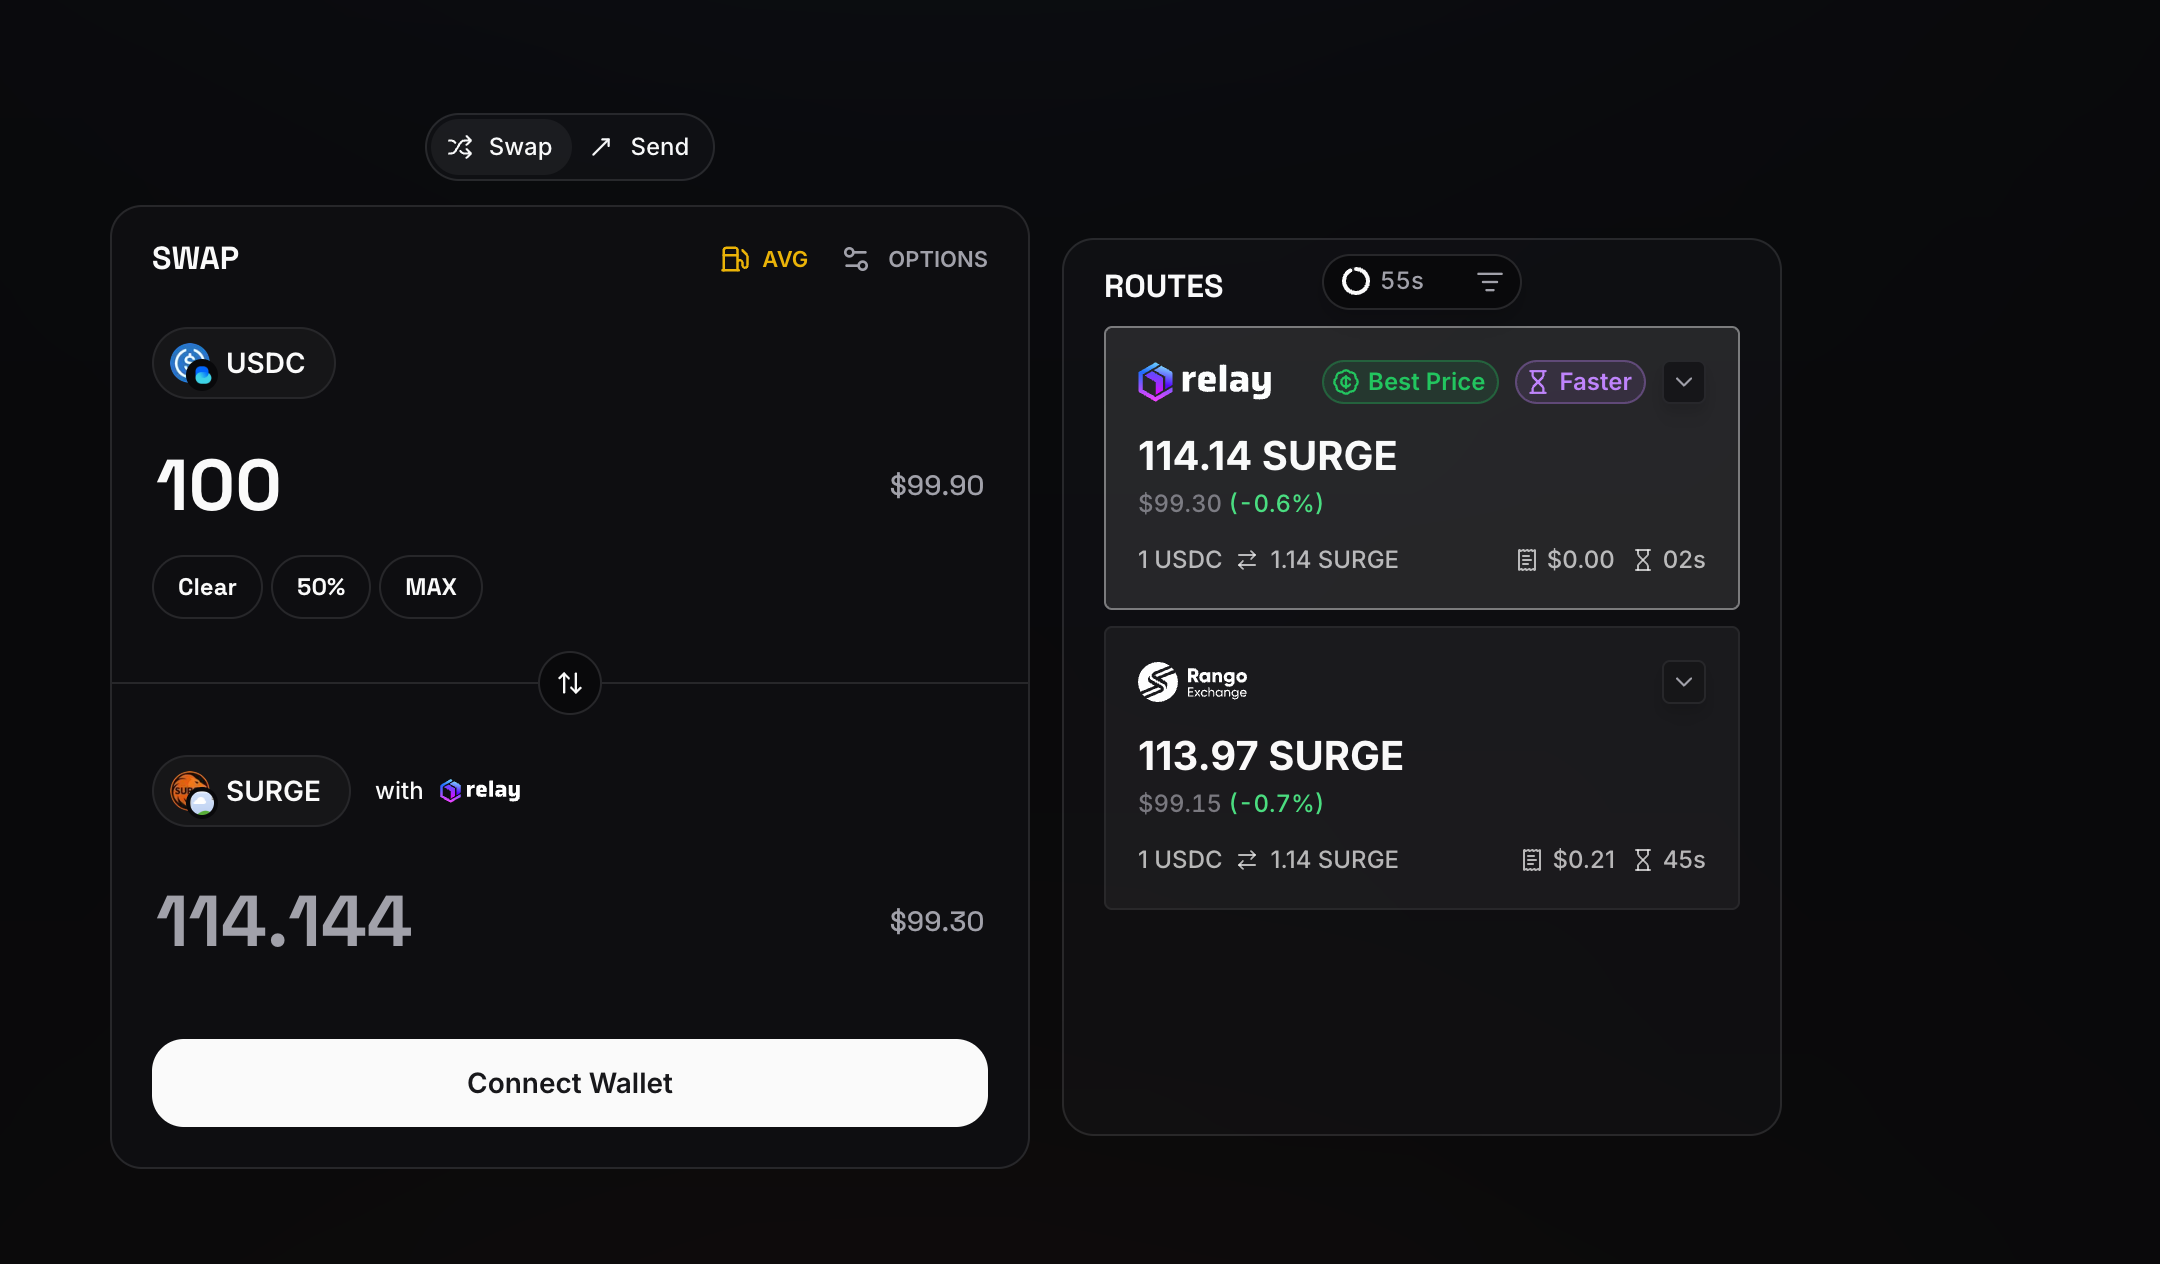Choose the Rango 113.97 SURGE route card
Image resolution: width=2160 pixels, height=1264 pixels.
1420,768
